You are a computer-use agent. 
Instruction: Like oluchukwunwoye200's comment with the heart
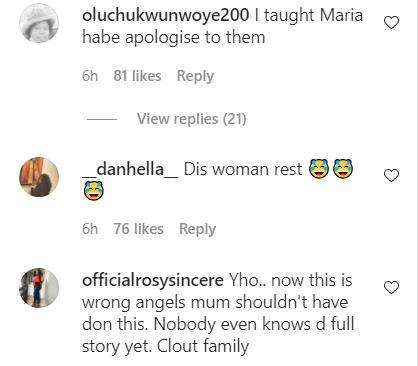coord(391,23)
